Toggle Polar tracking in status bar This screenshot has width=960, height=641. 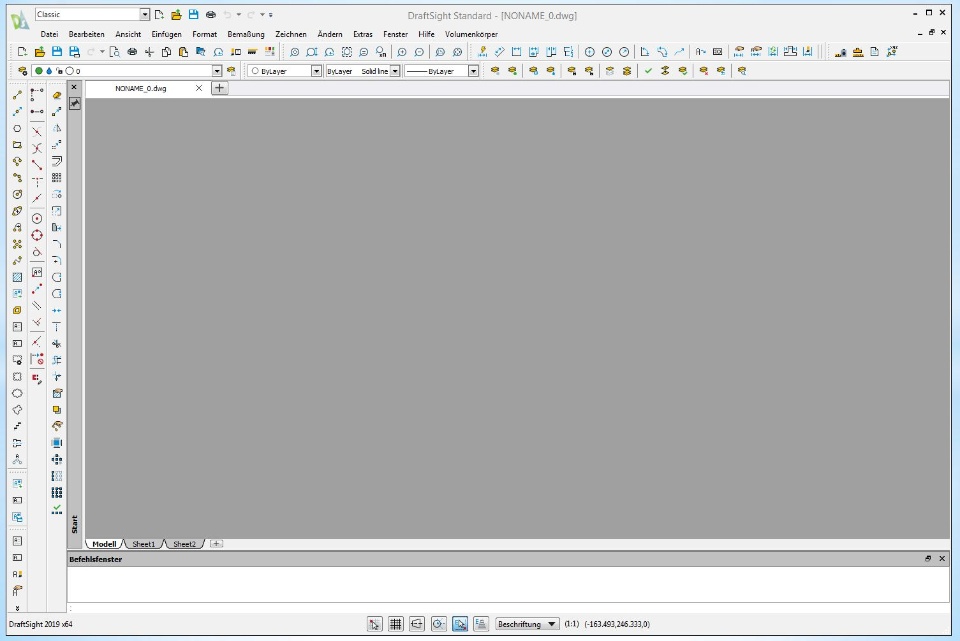tap(438, 624)
